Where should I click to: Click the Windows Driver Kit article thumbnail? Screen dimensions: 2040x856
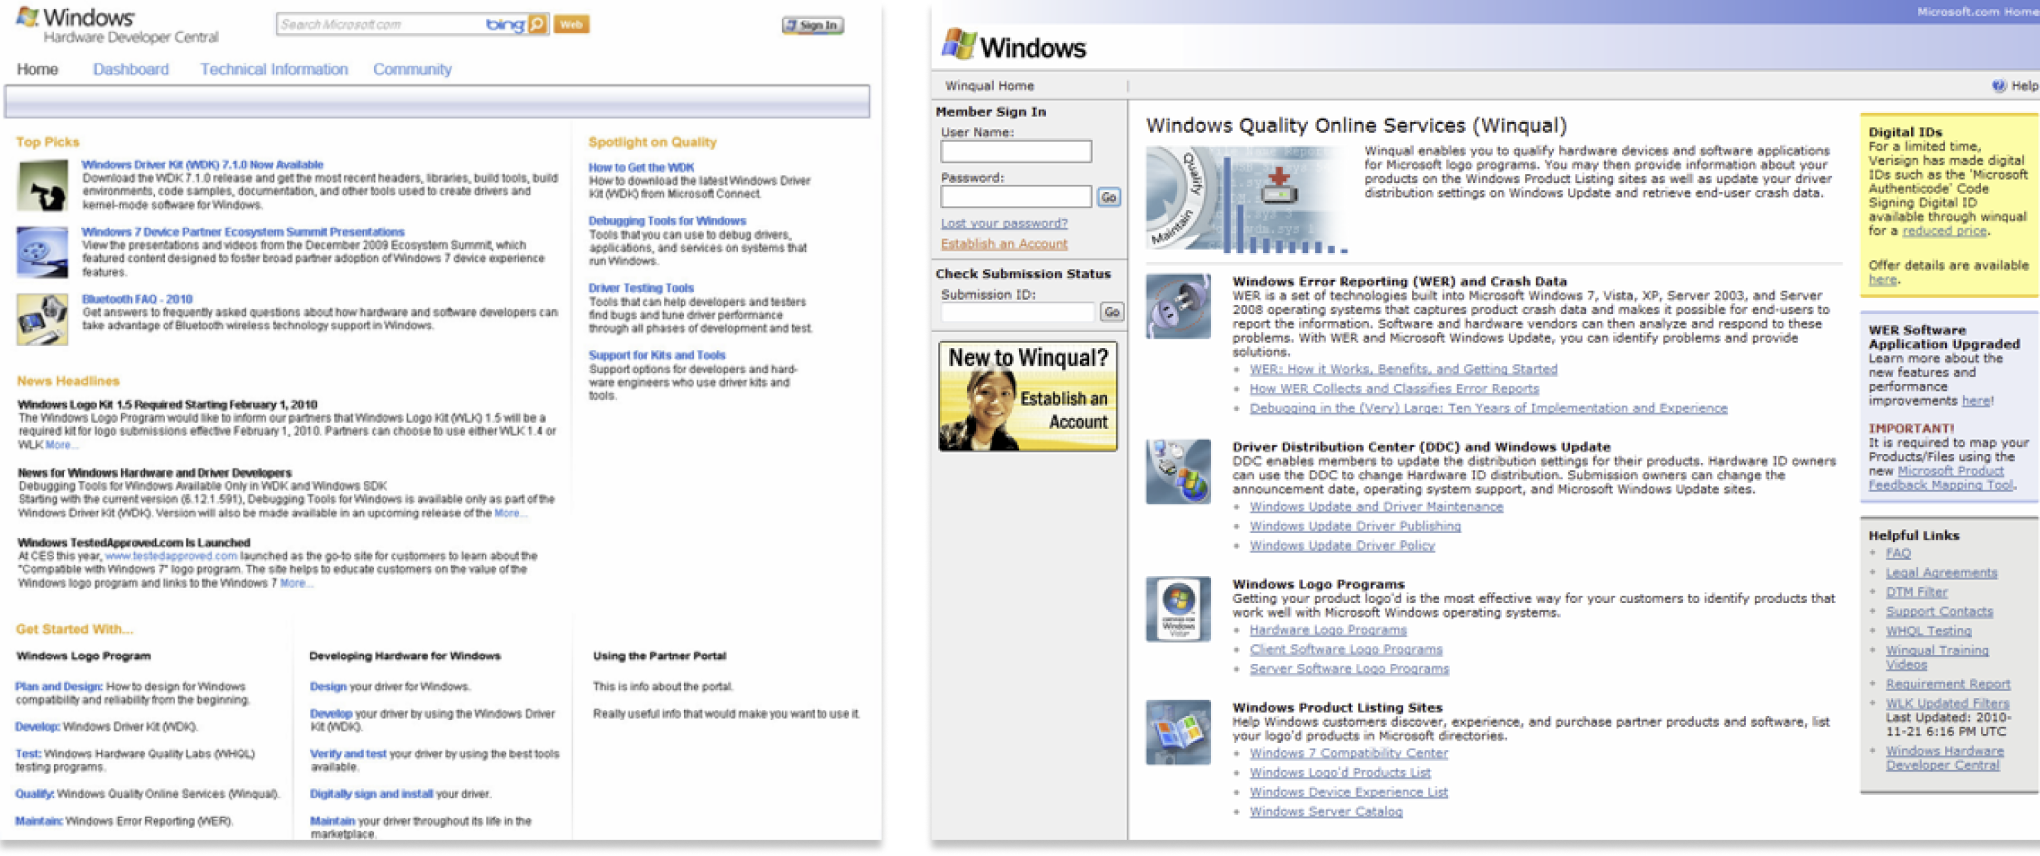coord(42,185)
